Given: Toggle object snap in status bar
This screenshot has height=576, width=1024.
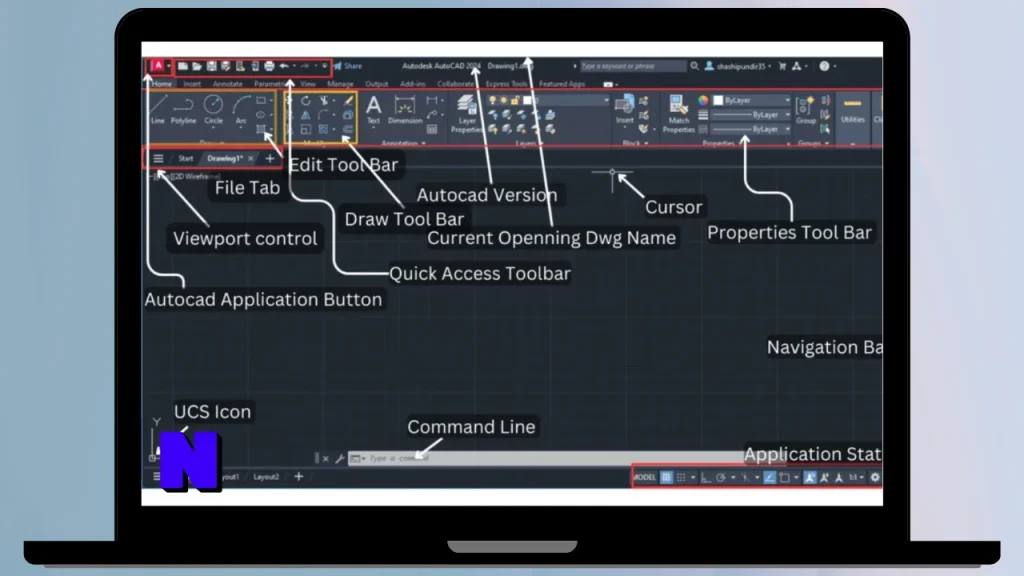Looking at the screenshot, I should pos(784,477).
